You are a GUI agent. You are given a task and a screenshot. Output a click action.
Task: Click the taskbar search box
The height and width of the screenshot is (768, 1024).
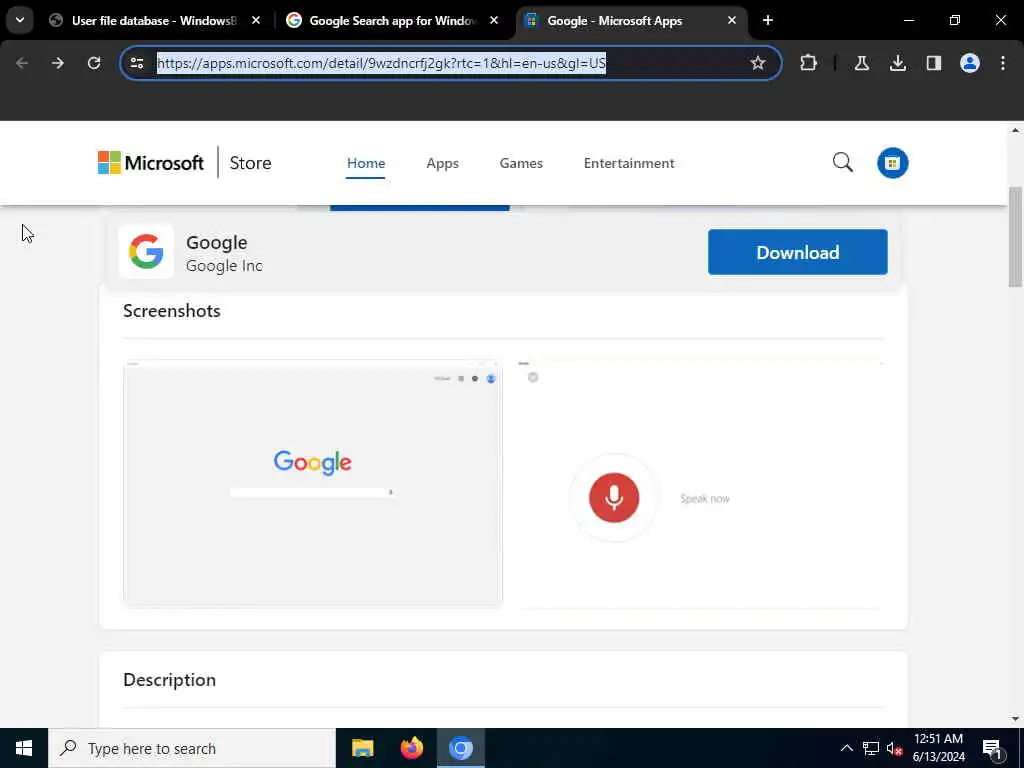point(191,748)
